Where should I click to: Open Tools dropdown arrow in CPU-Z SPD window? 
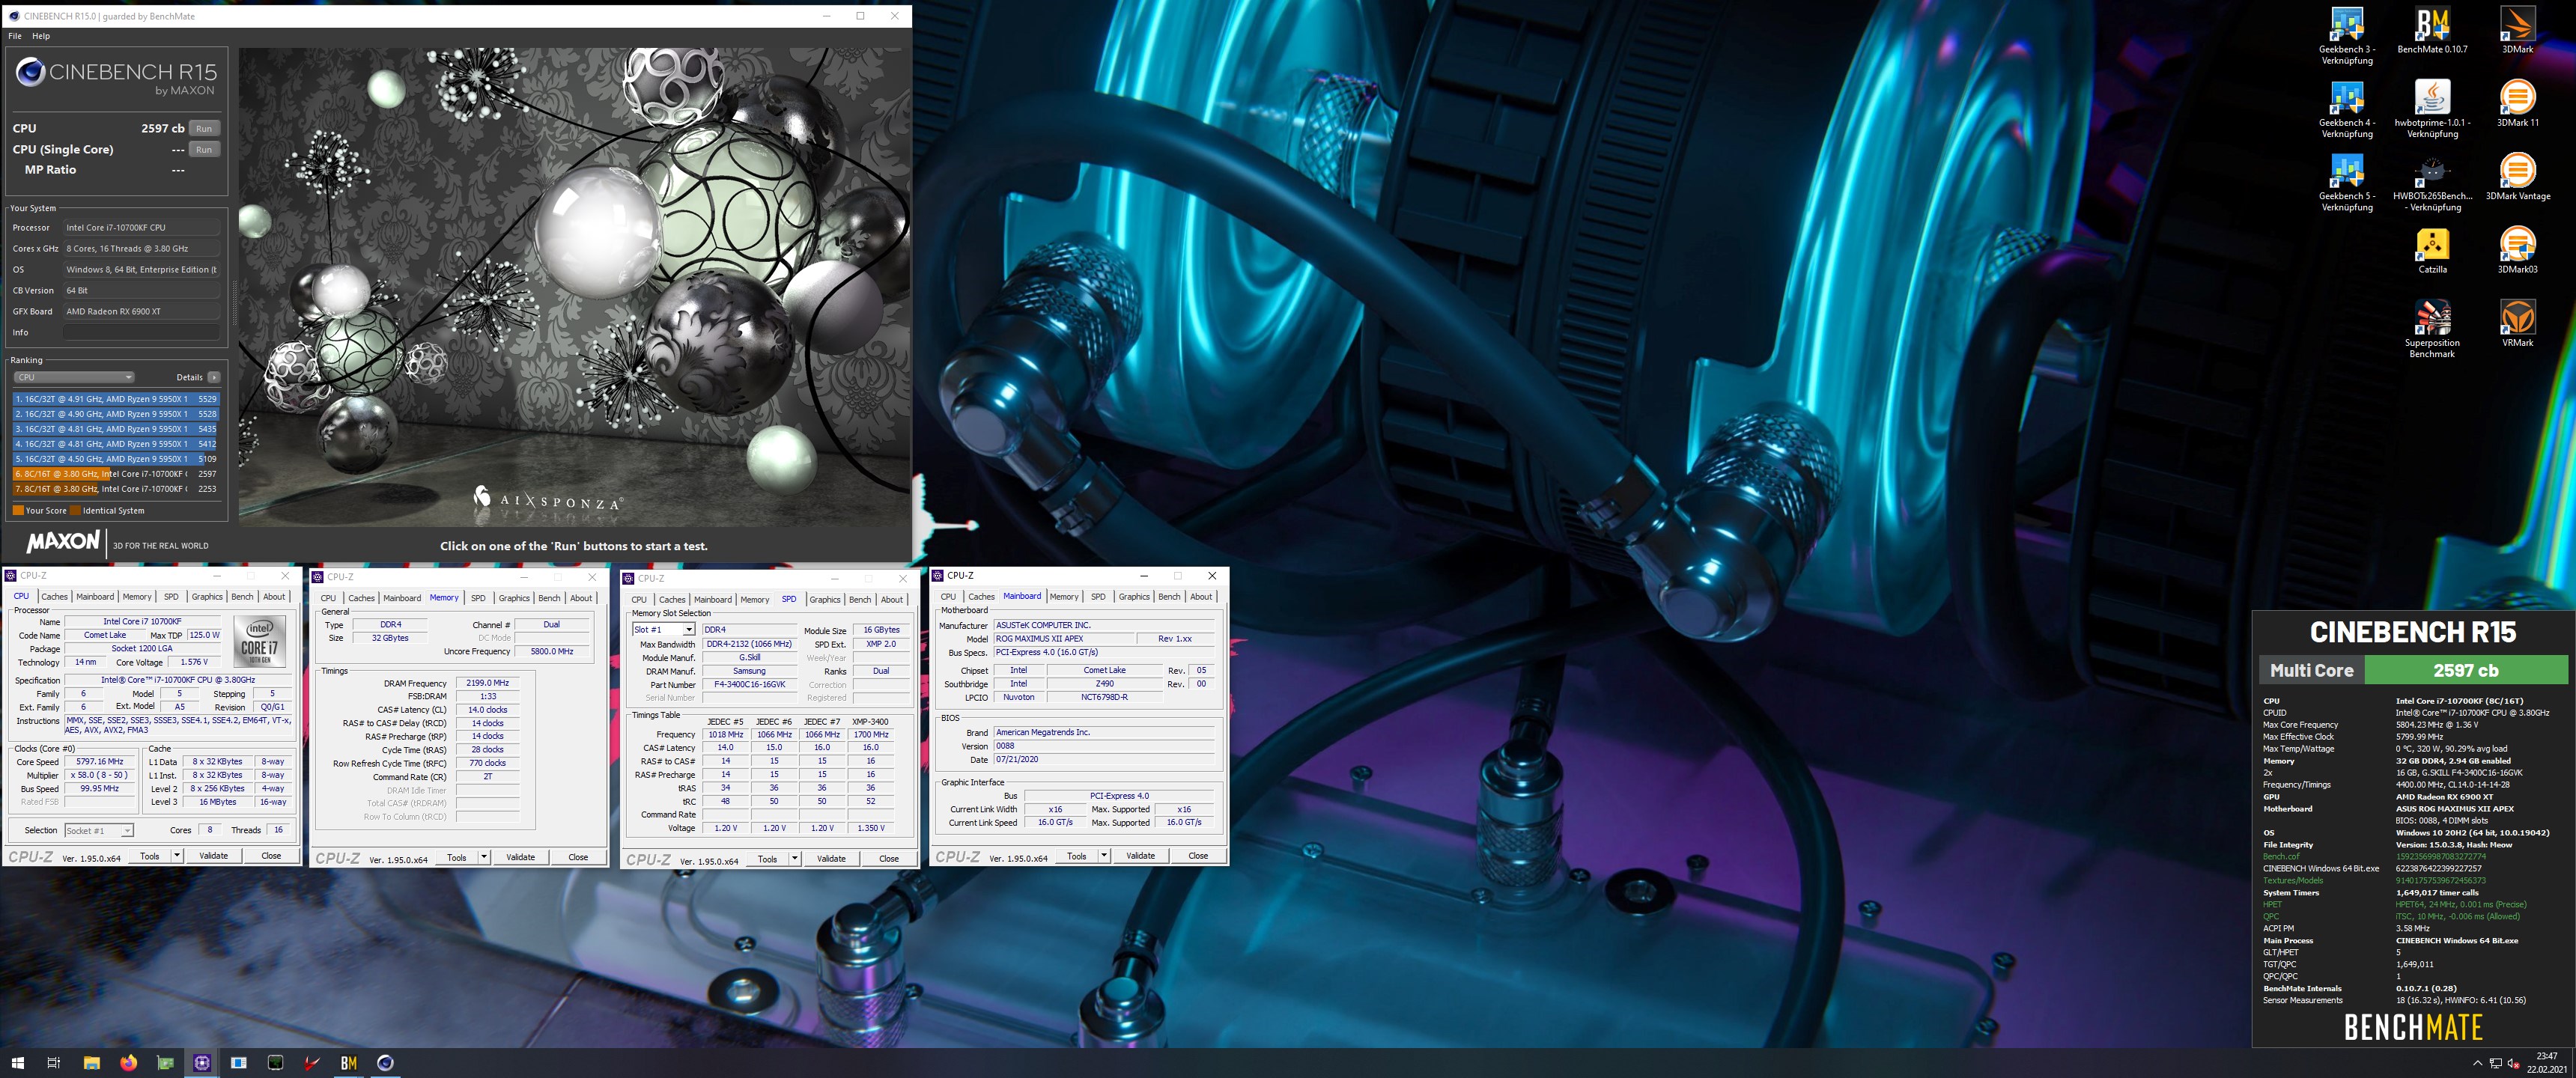(x=795, y=858)
